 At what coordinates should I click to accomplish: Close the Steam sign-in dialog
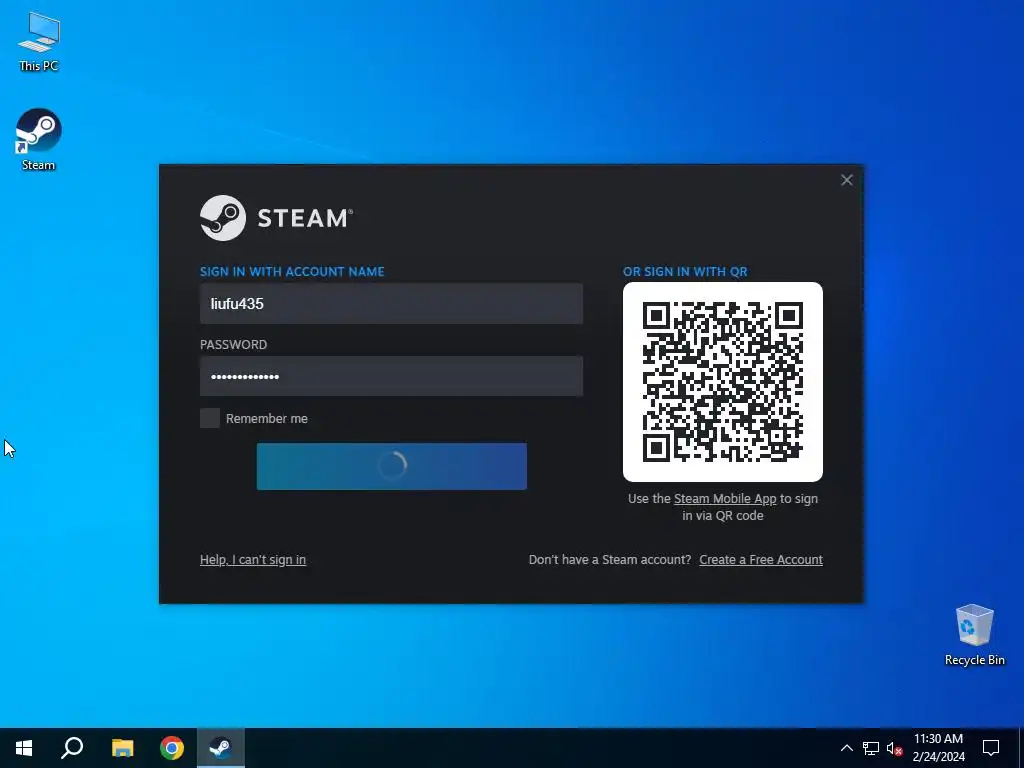[x=846, y=180]
